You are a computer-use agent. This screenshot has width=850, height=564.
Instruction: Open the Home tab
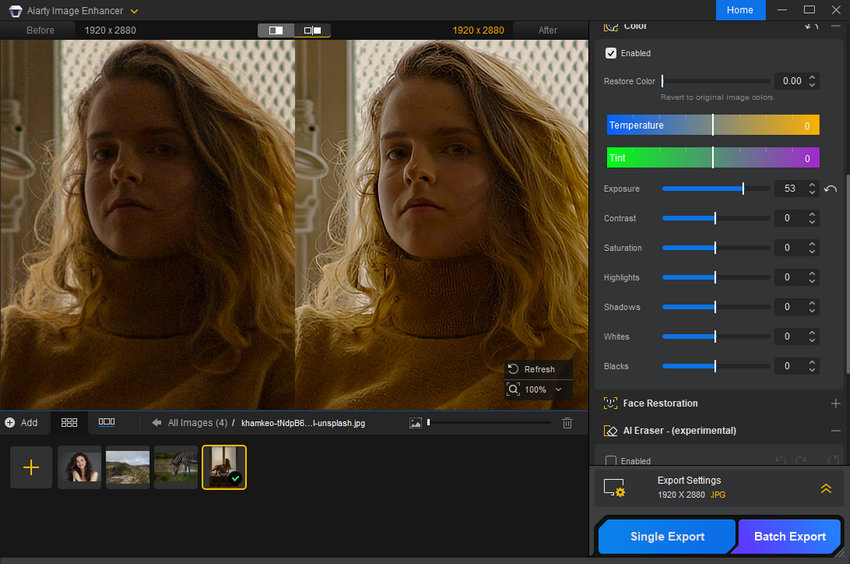click(x=740, y=10)
